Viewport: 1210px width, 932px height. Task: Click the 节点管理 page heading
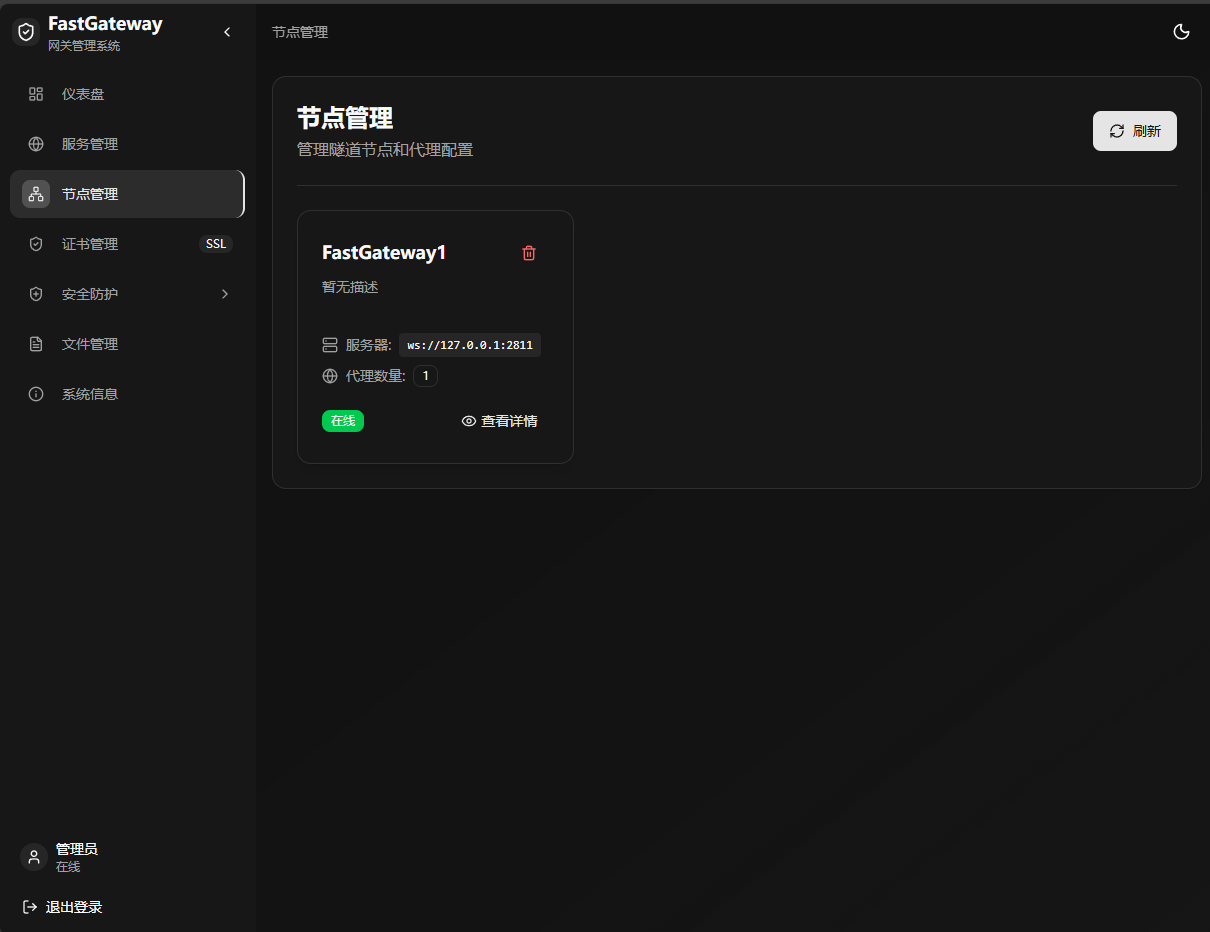pos(345,118)
